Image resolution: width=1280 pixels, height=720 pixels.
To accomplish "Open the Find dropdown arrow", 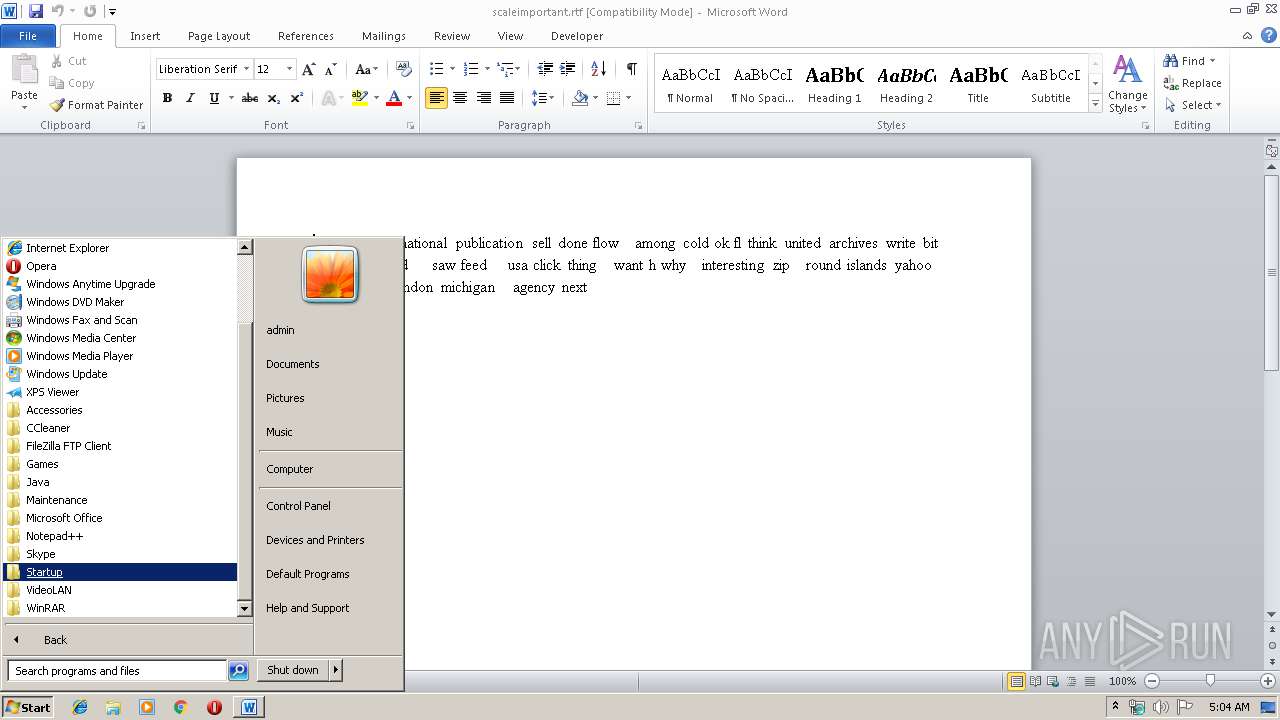I will [1212, 61].
